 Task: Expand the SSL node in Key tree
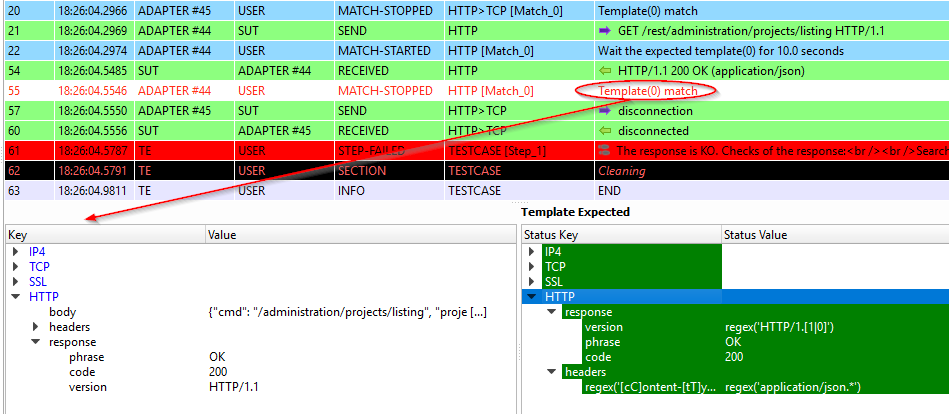[x=16, y=282]
